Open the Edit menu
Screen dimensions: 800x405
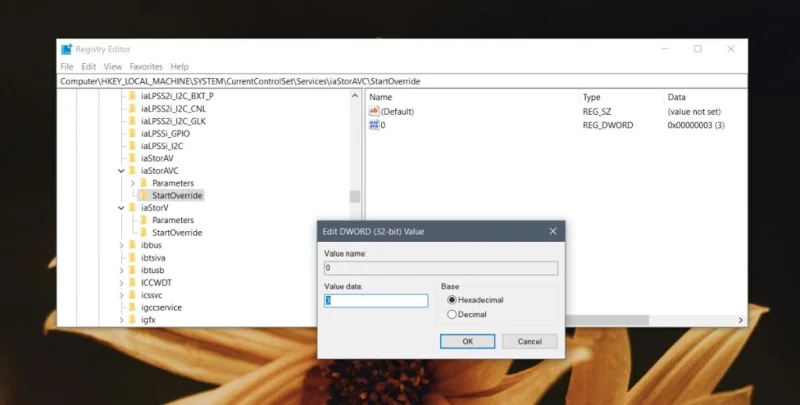89,66
